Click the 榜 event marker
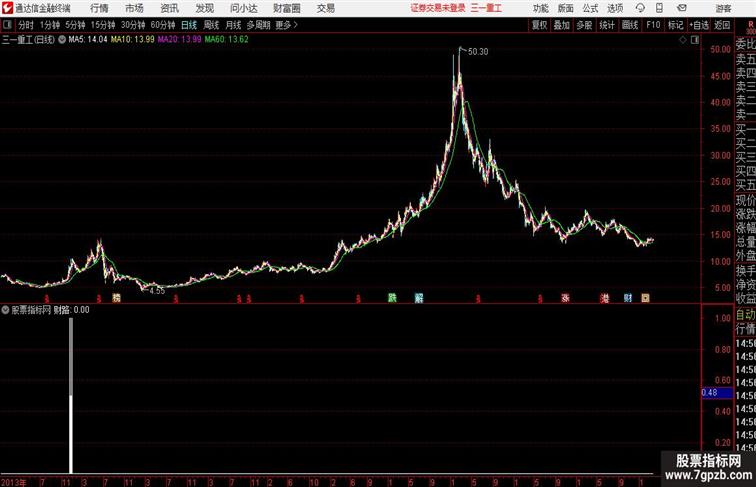The height and width of the screenshot is (487, 756). (116, 298)
